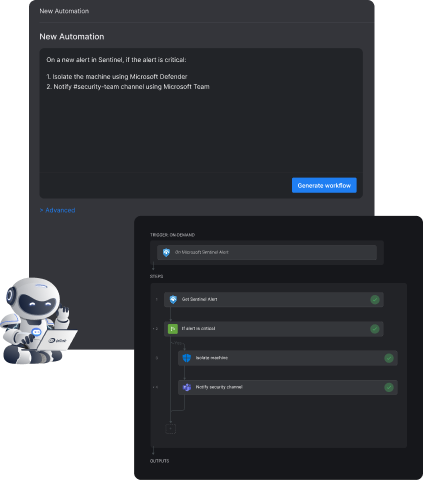Click the Defender shield icon on Isolate machine
Image resolution: width=423 pixels, height=480 pixels.
pos(187,358)
